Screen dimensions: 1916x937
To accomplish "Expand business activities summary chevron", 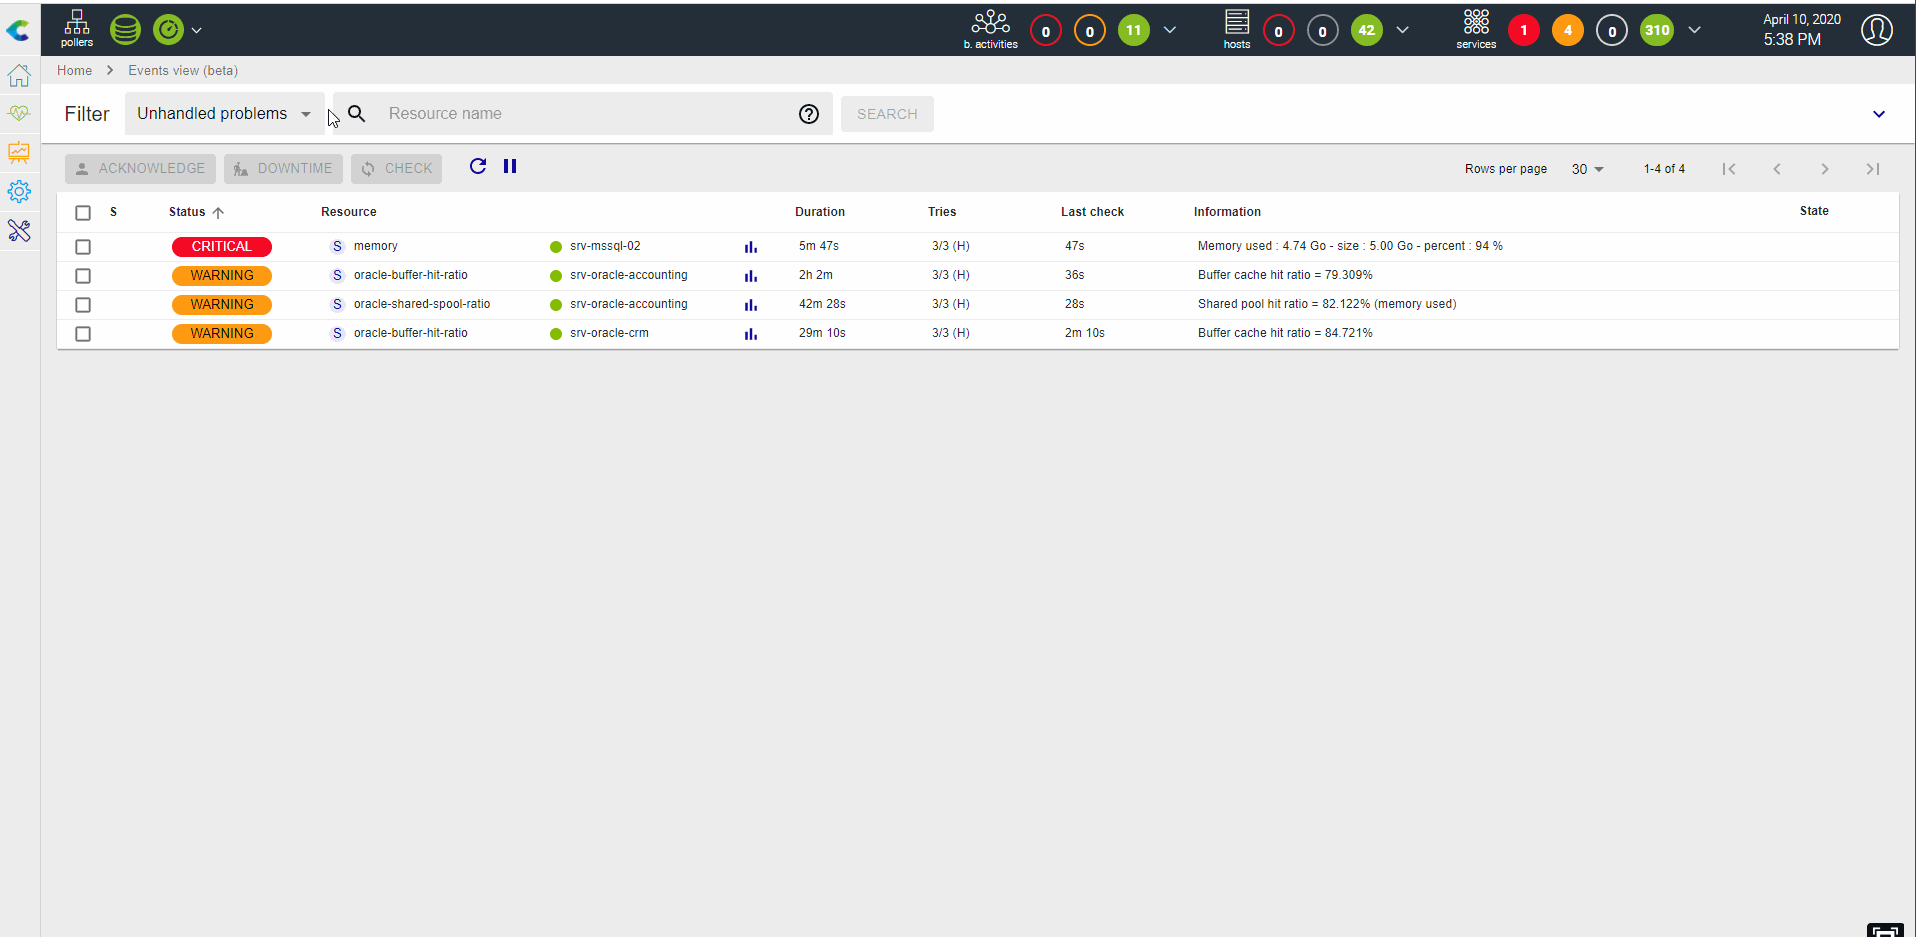I will 1170,30.
